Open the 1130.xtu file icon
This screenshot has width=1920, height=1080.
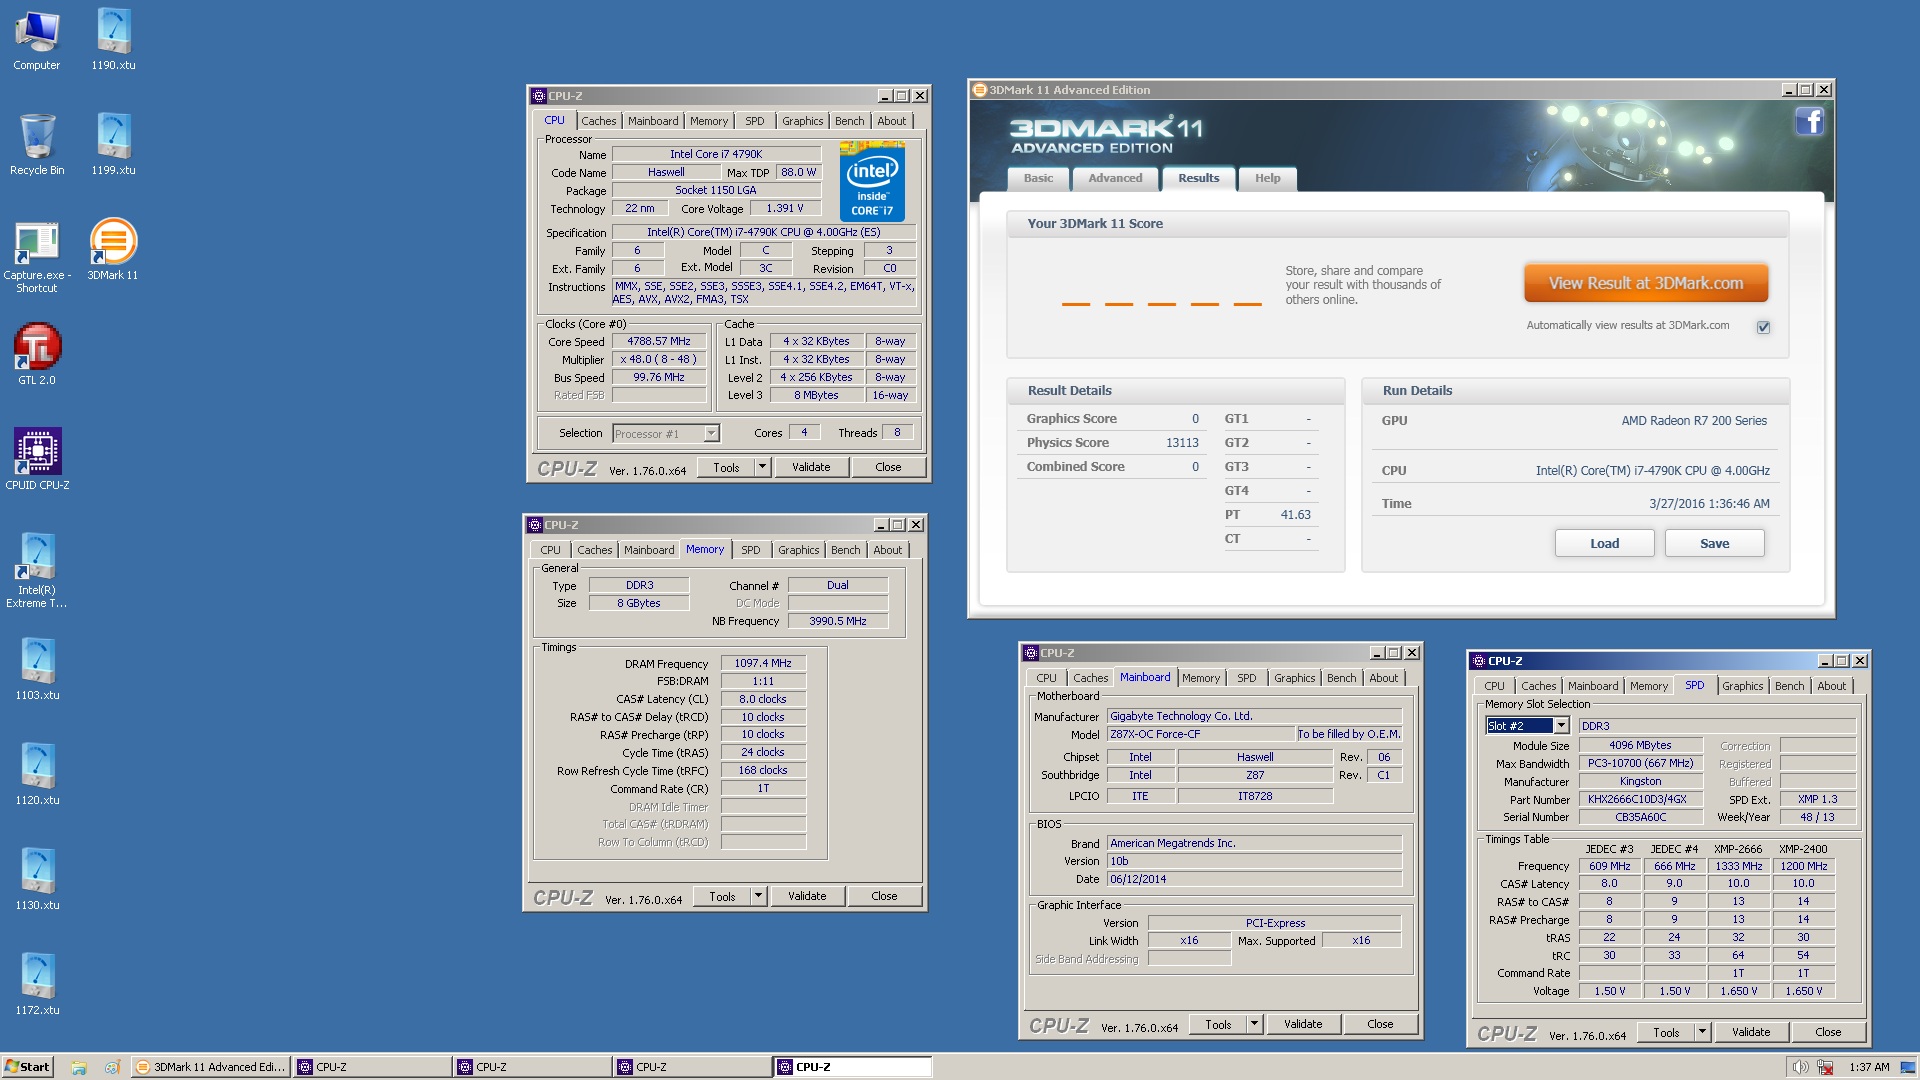click(x=37, y=880)
